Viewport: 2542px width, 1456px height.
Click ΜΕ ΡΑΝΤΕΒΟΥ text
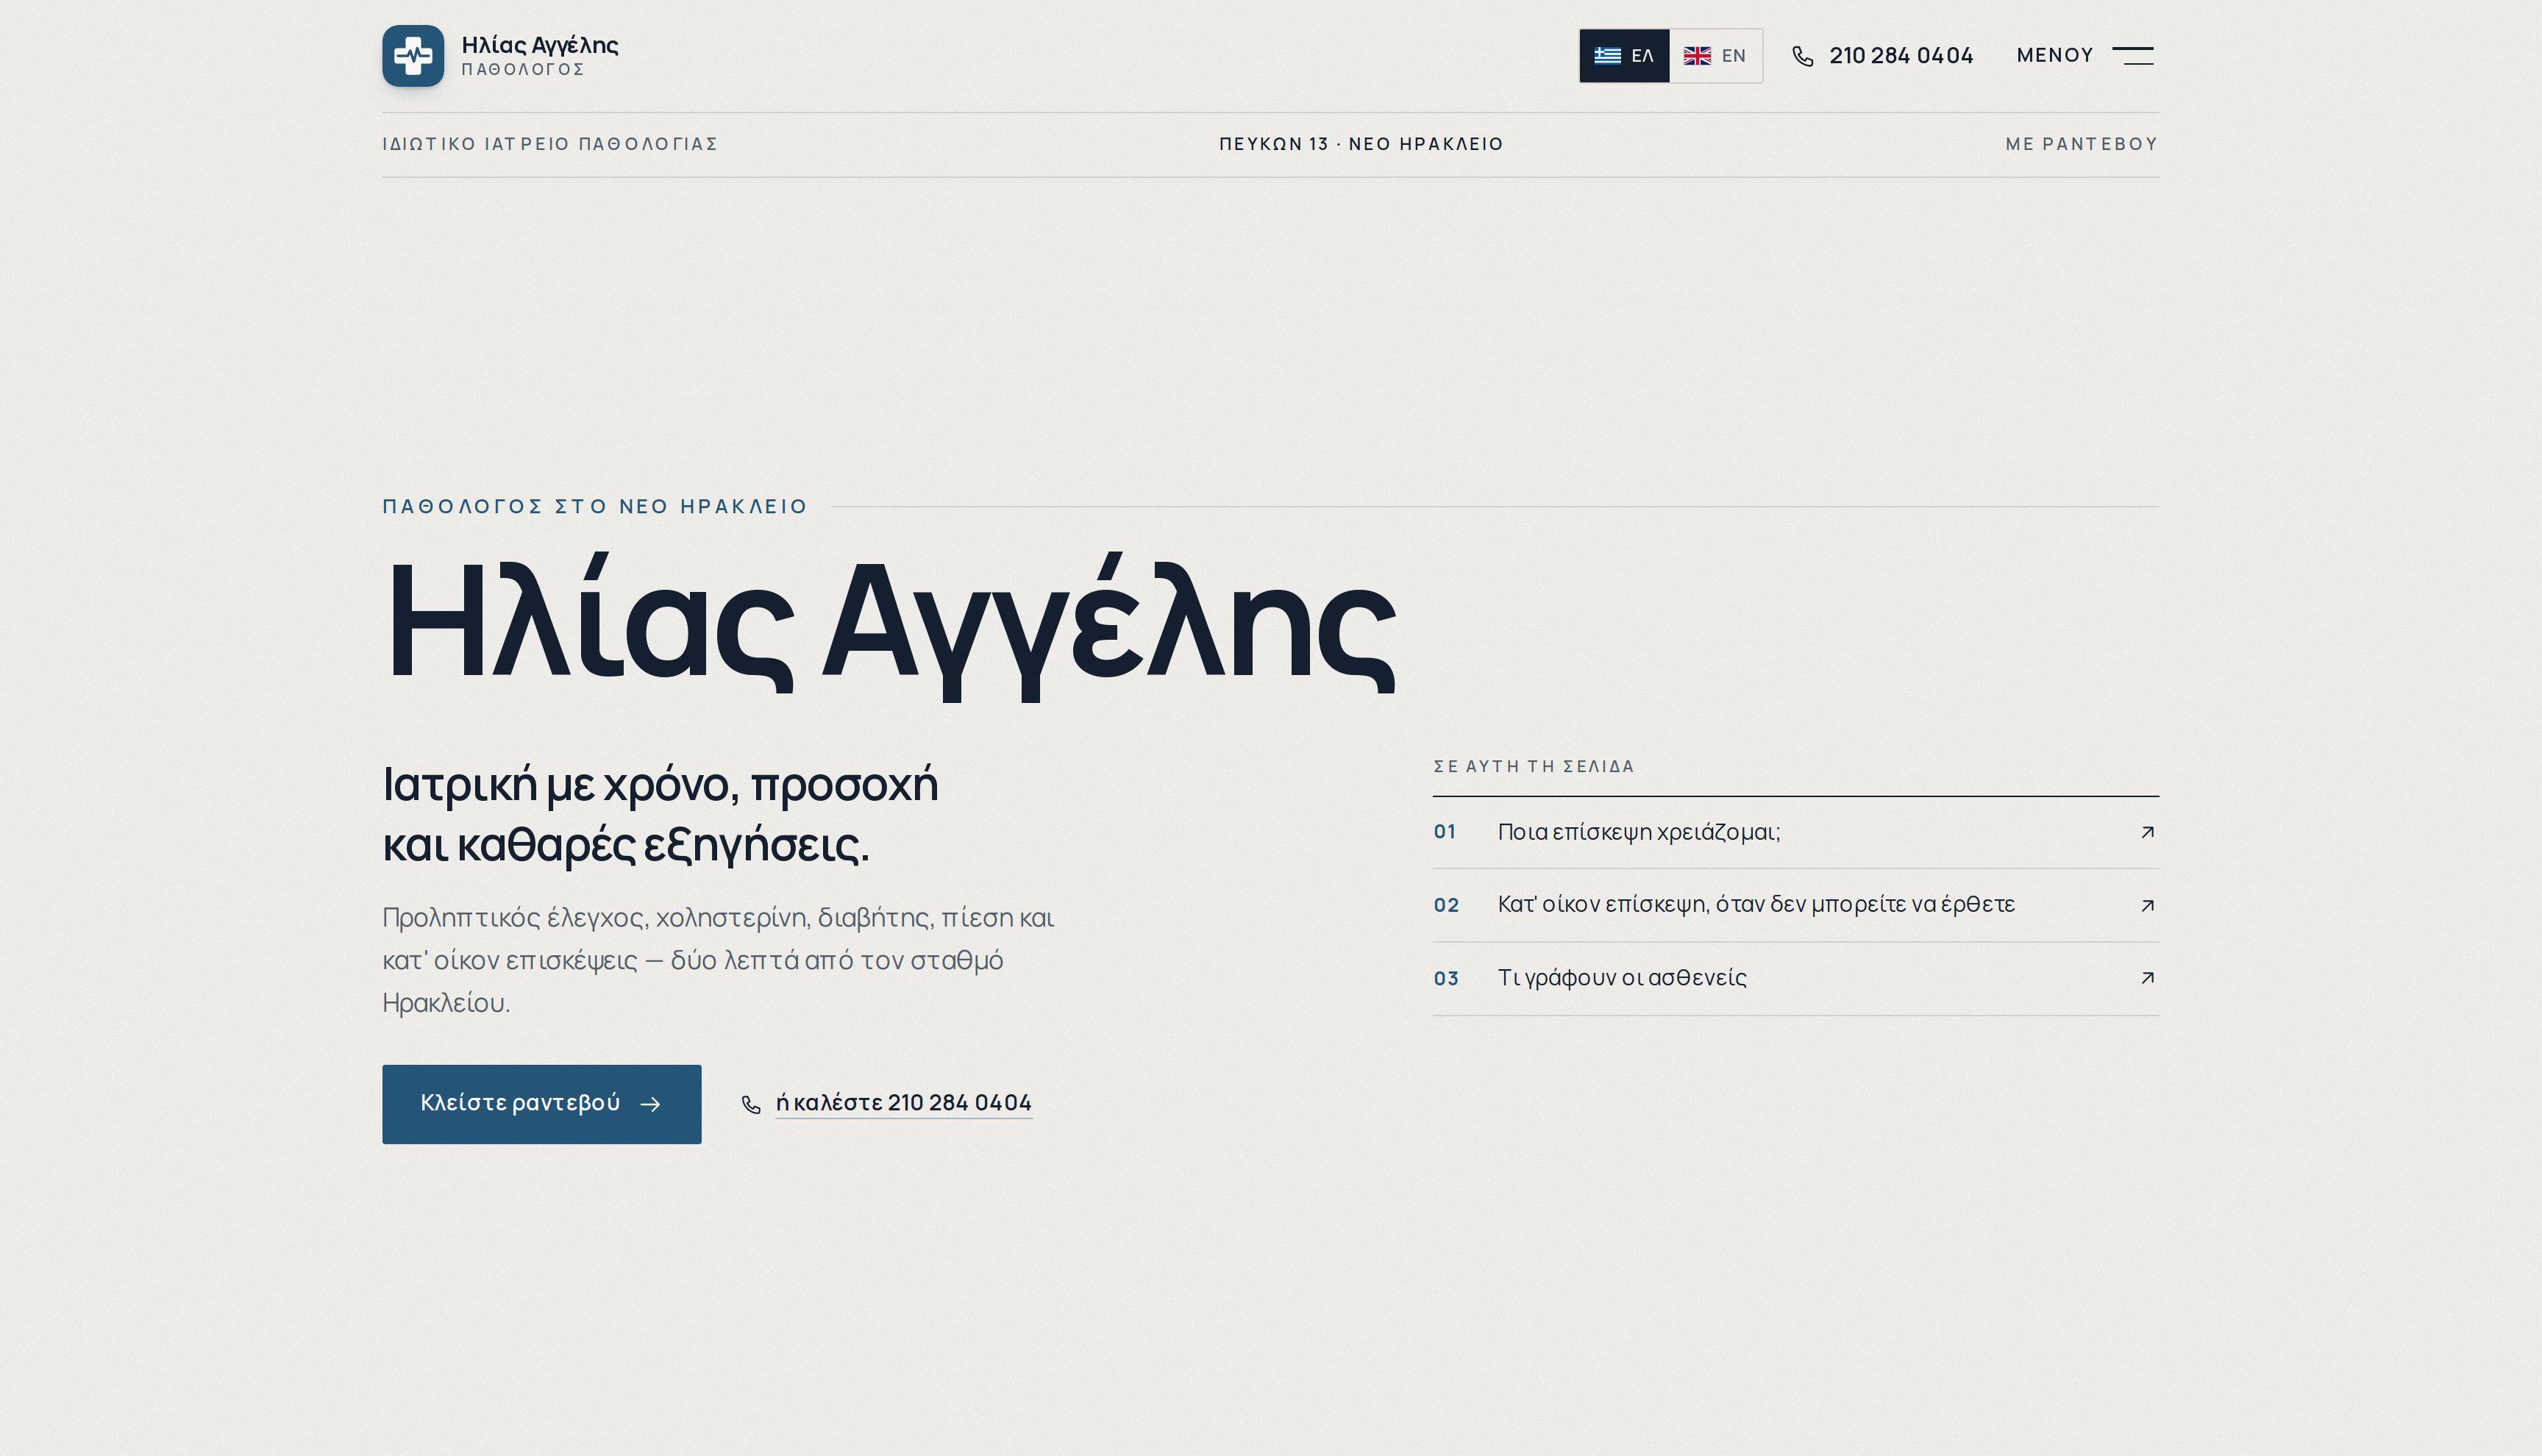coord(2082,144)
